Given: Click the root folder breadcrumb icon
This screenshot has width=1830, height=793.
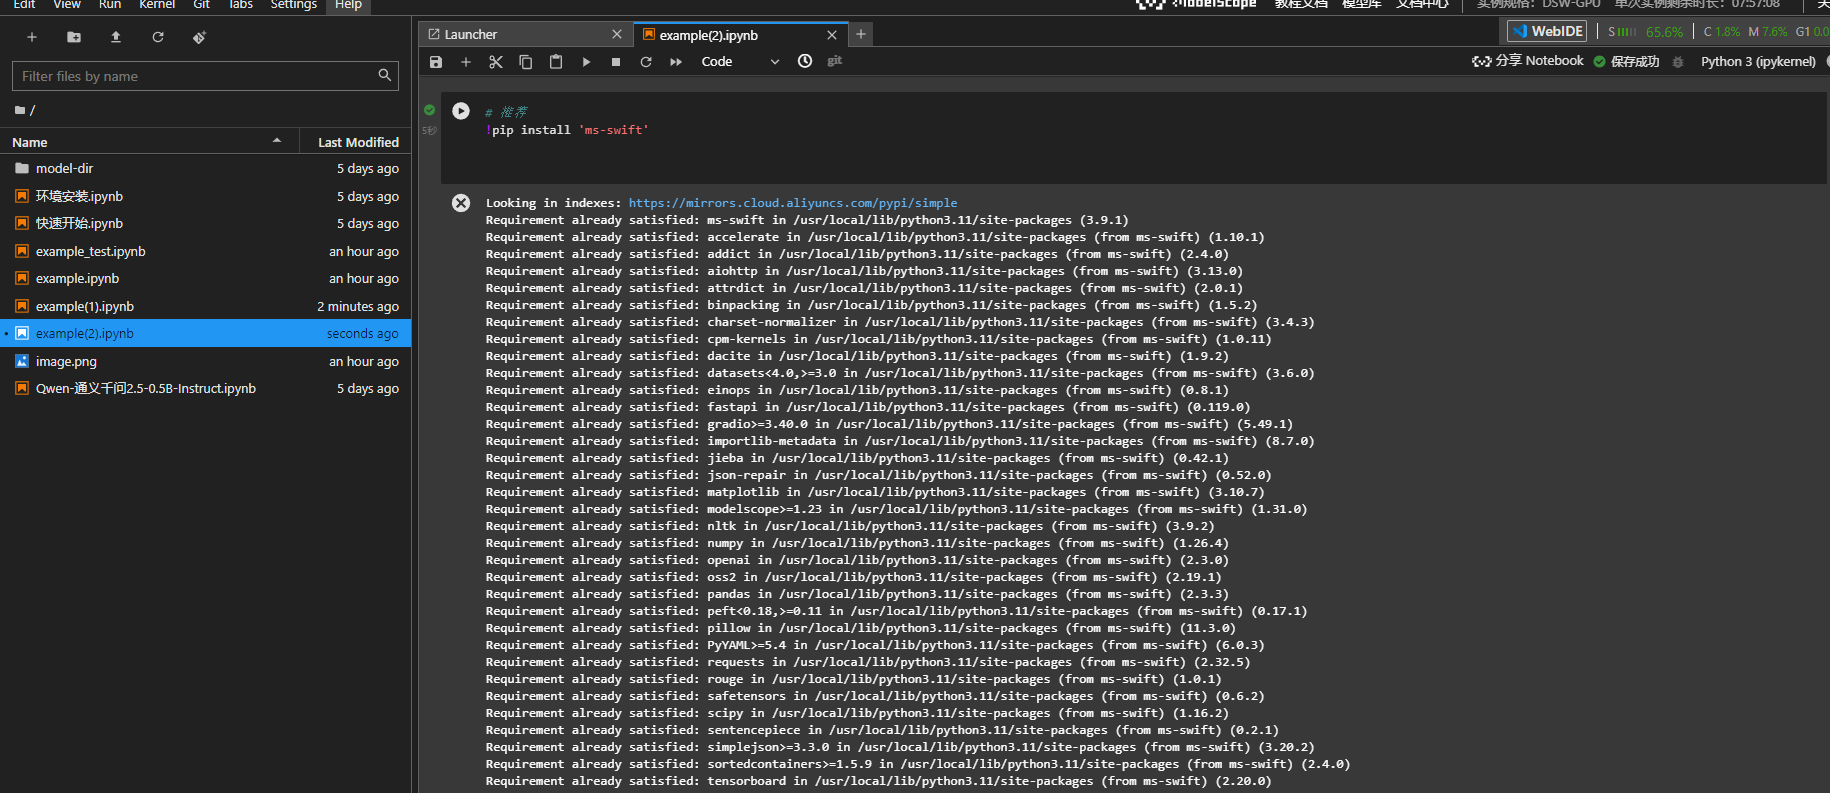Looking at the screenshot, I should 20,110.
